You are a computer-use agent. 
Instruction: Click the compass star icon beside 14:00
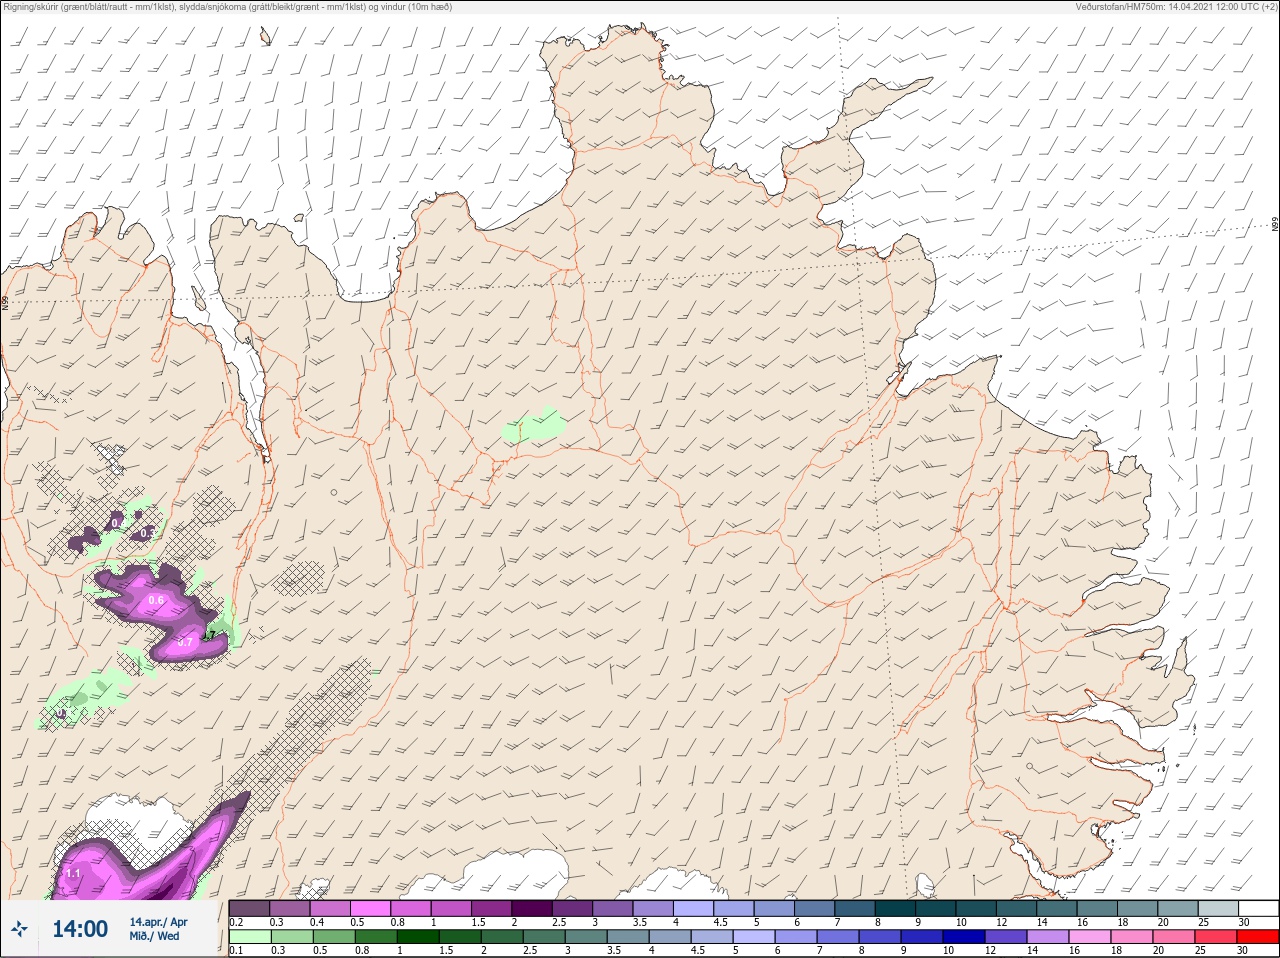tap(19, 929)
